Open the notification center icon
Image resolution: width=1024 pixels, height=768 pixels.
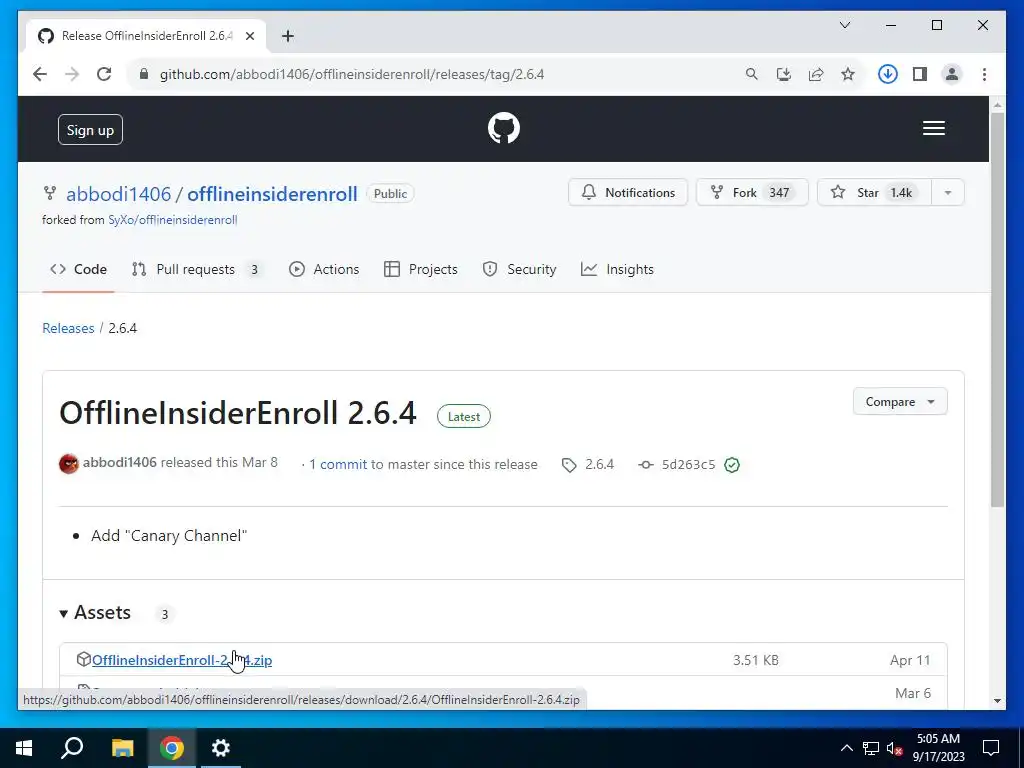pos(991,748)
